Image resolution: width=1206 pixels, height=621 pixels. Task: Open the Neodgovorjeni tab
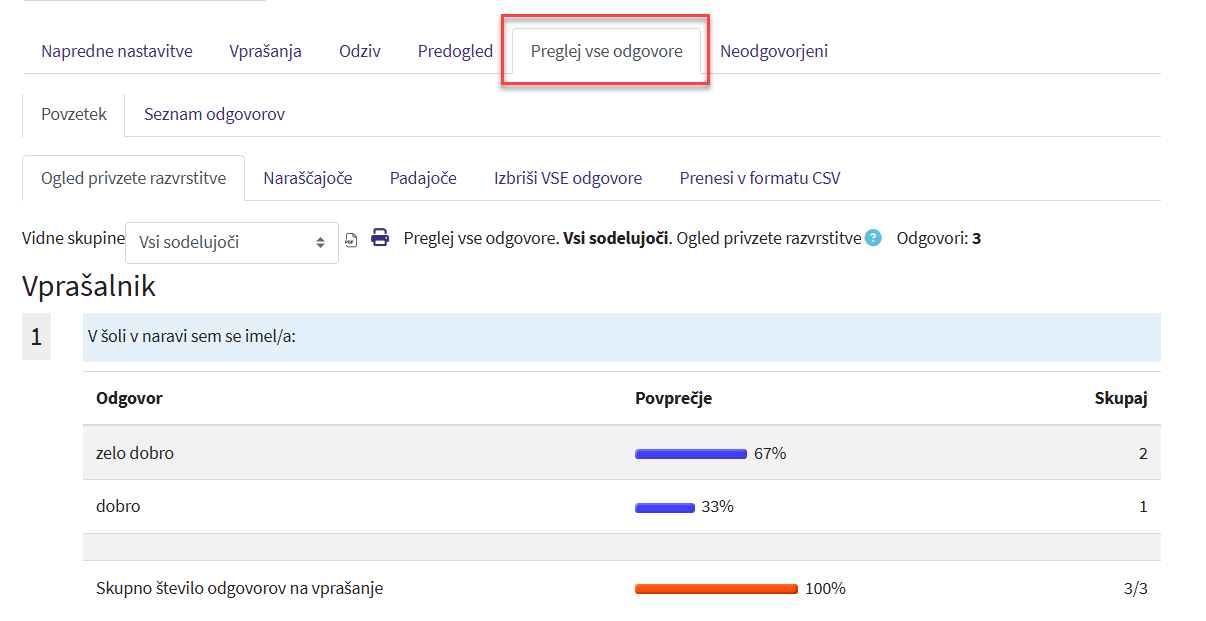coord(774,51)
